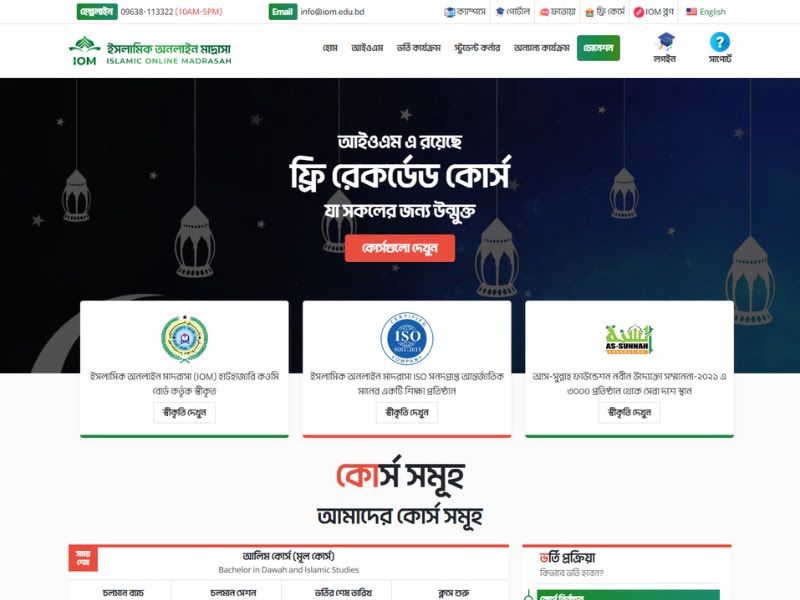
Task: Click the Islamic Online Madrasah logo
Action: 150,51
